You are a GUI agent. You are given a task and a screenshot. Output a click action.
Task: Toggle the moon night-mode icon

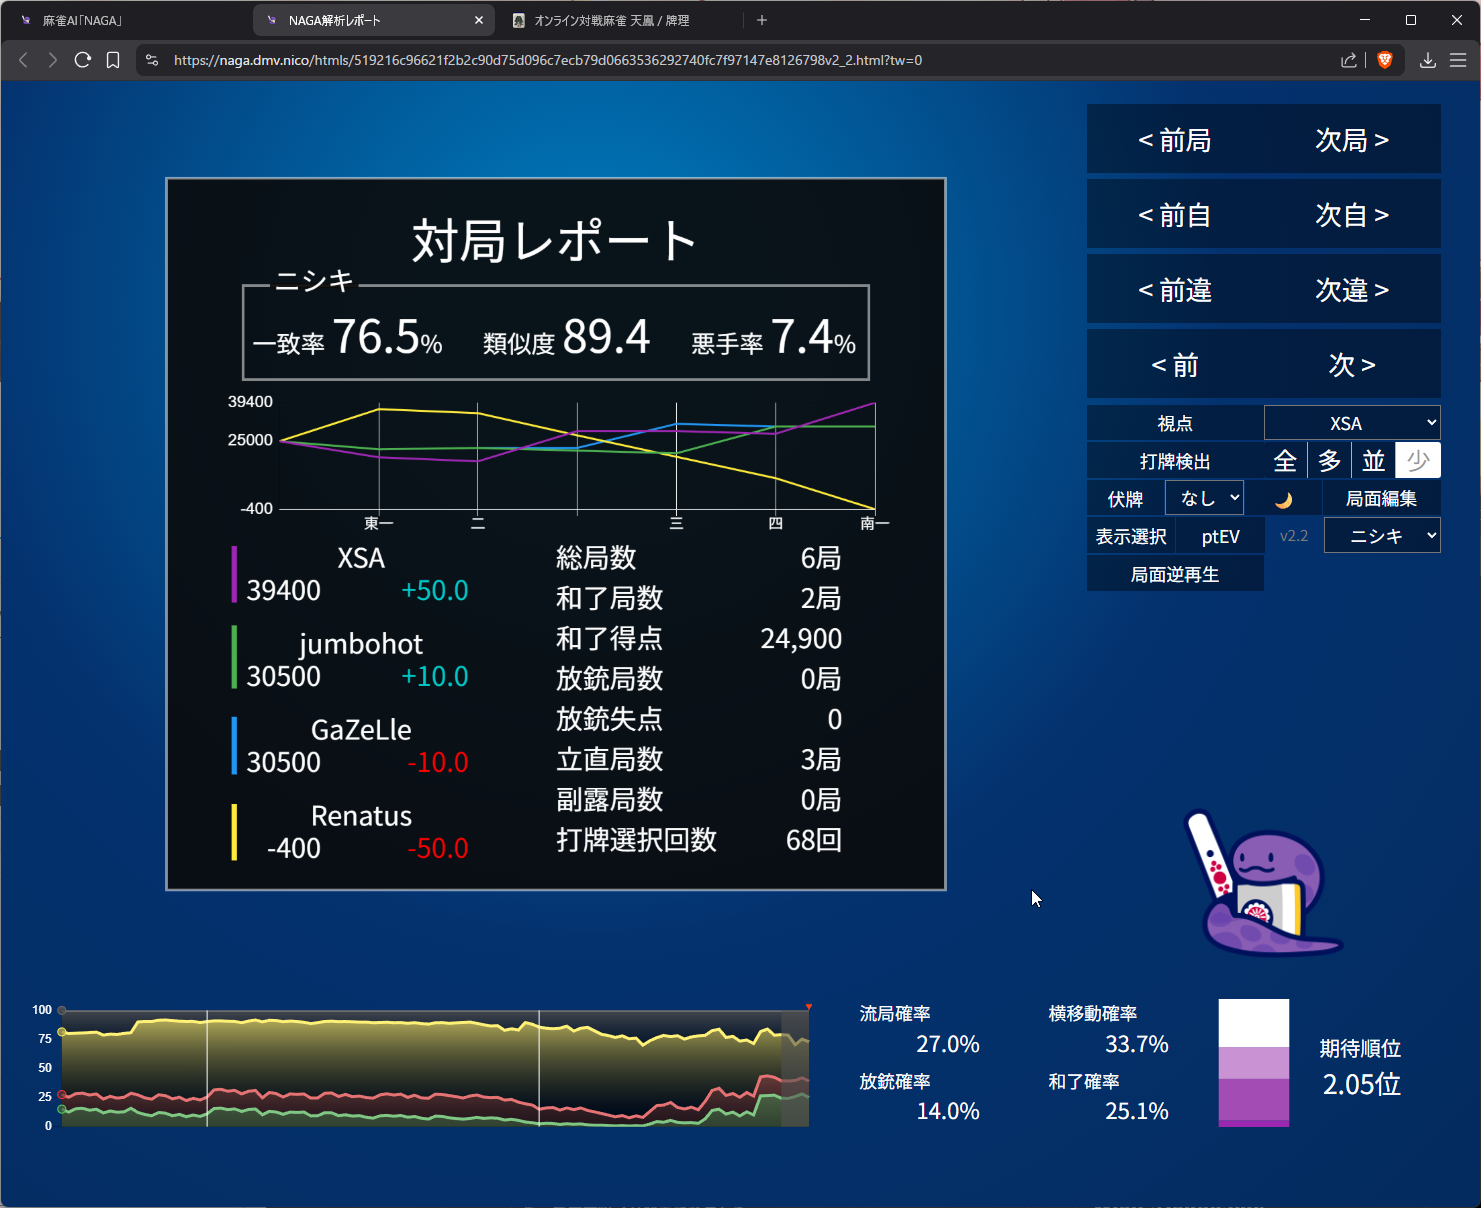(1284, 499)
